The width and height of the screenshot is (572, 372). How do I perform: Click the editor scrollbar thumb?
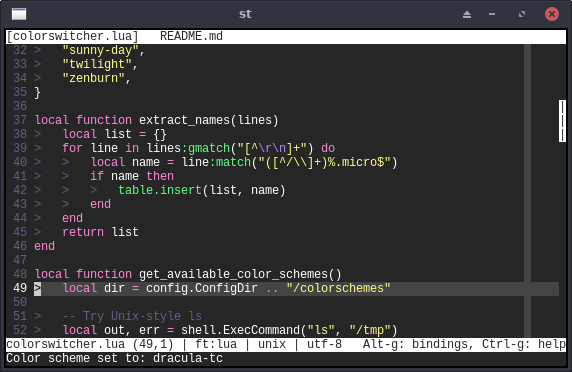point(562,121)
